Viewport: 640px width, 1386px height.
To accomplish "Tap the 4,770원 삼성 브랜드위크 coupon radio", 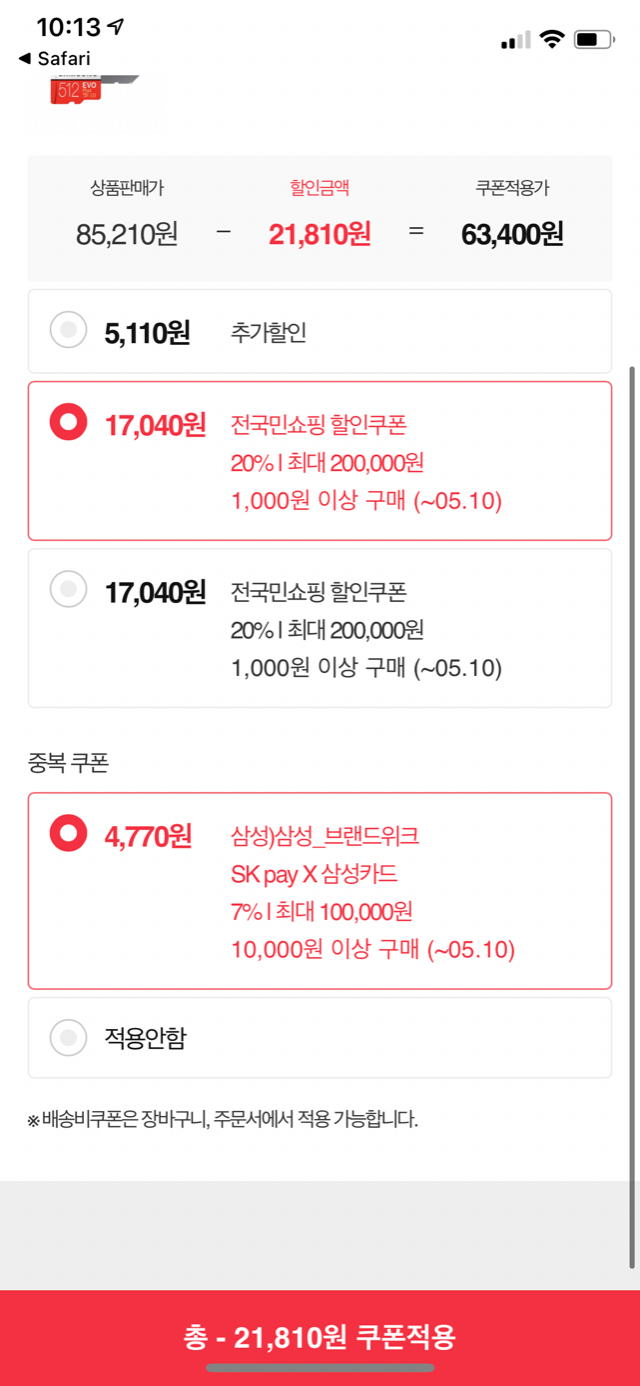I will pos(68,833).
